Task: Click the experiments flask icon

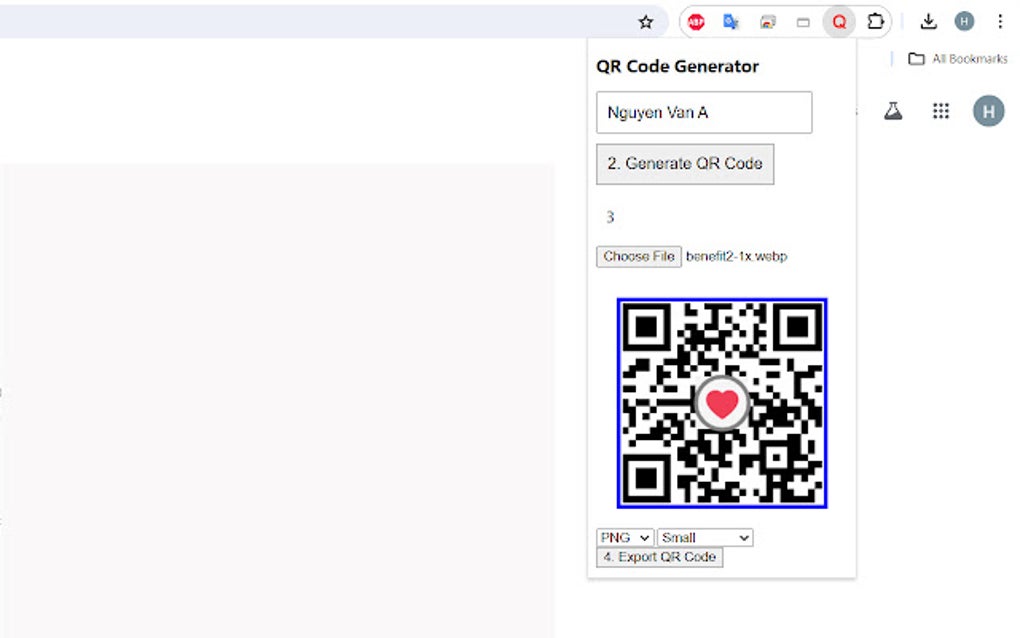Action: click(x=893, y=111)
